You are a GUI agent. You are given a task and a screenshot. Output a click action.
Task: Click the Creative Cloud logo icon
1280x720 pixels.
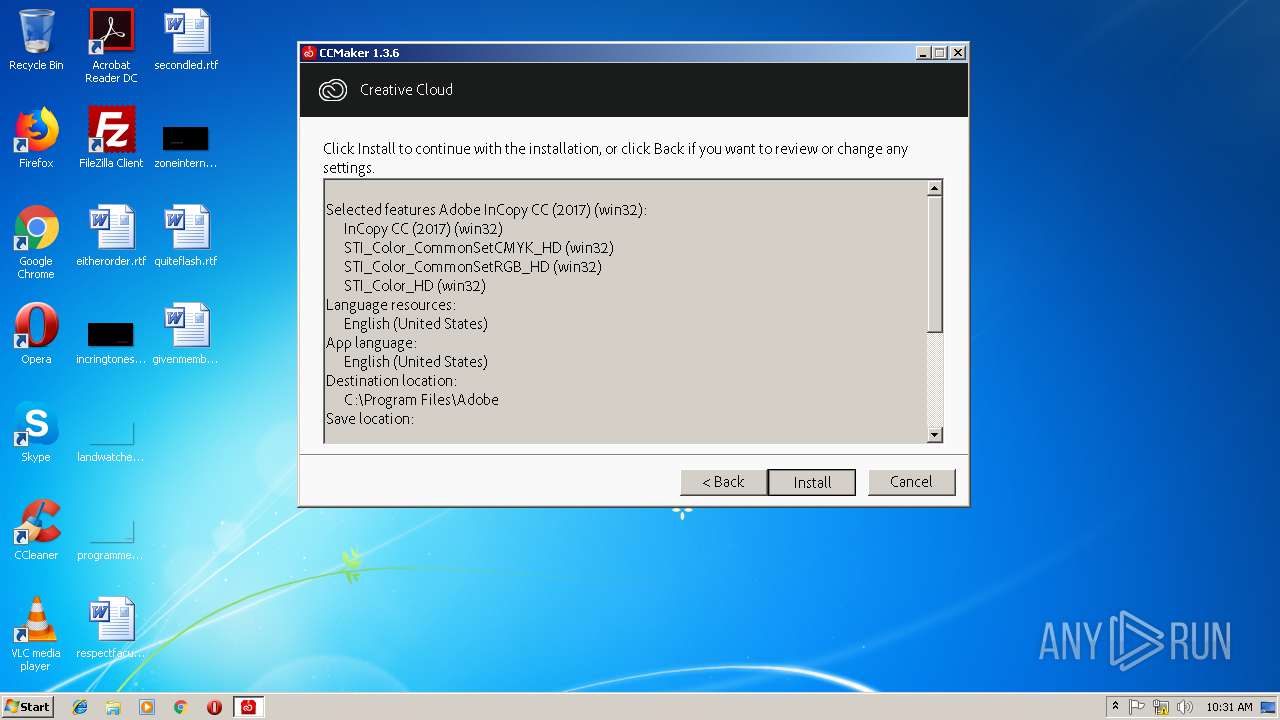point(332,90)
